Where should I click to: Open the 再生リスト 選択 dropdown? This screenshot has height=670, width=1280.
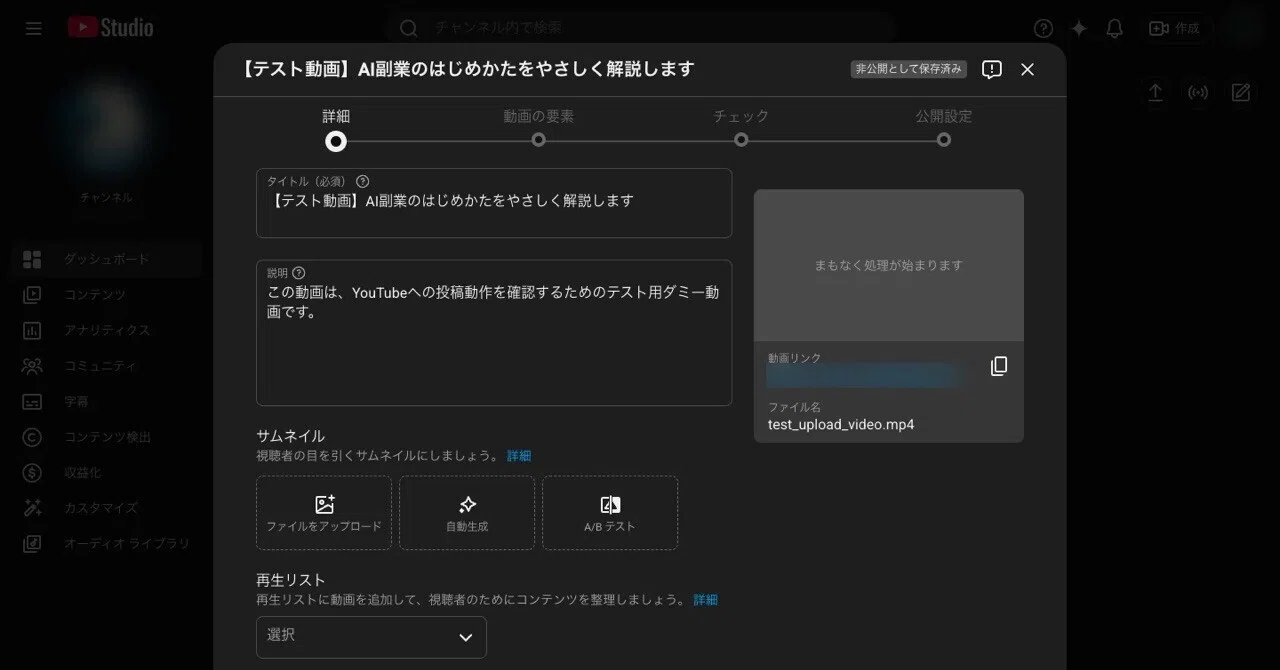click(x=371, y=637)
